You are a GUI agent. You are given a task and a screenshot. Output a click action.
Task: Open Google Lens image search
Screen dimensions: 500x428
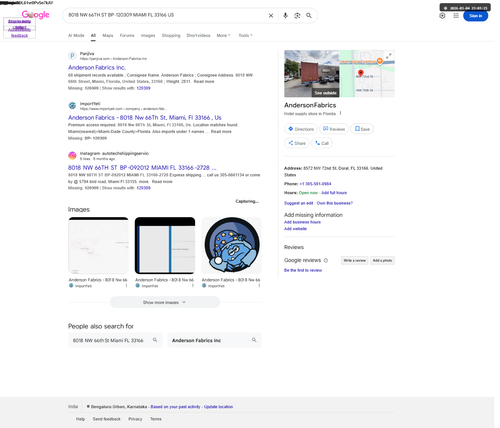coord(297,16)
